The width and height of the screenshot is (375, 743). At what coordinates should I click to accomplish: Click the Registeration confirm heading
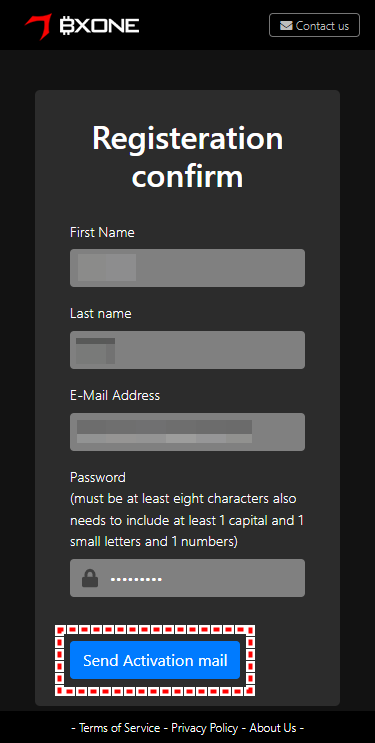tap(187, 157)
